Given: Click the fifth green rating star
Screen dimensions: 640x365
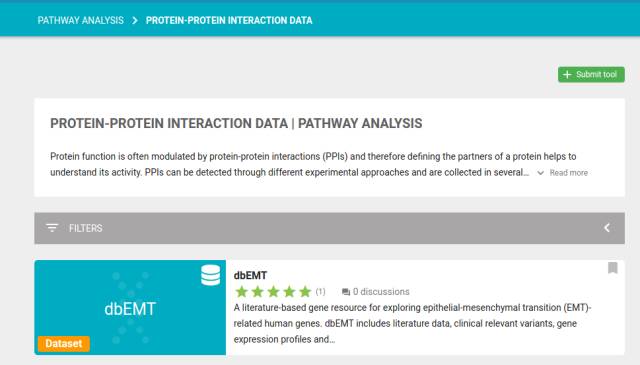Looking at the screenshot, I should [x=305, y=292].
